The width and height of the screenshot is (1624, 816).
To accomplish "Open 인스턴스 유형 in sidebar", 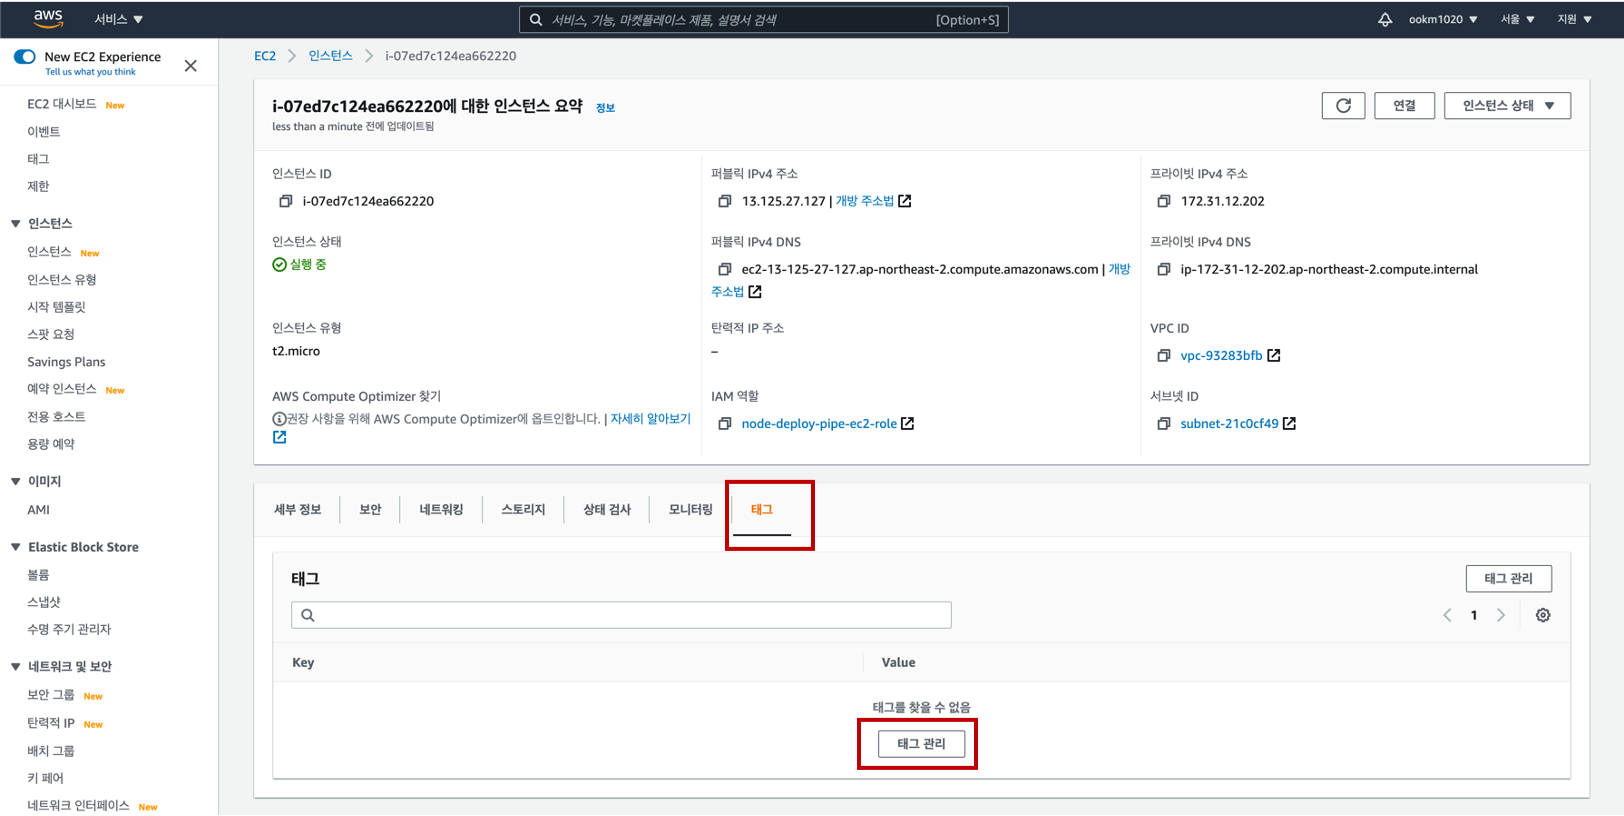I will [61, 280].
